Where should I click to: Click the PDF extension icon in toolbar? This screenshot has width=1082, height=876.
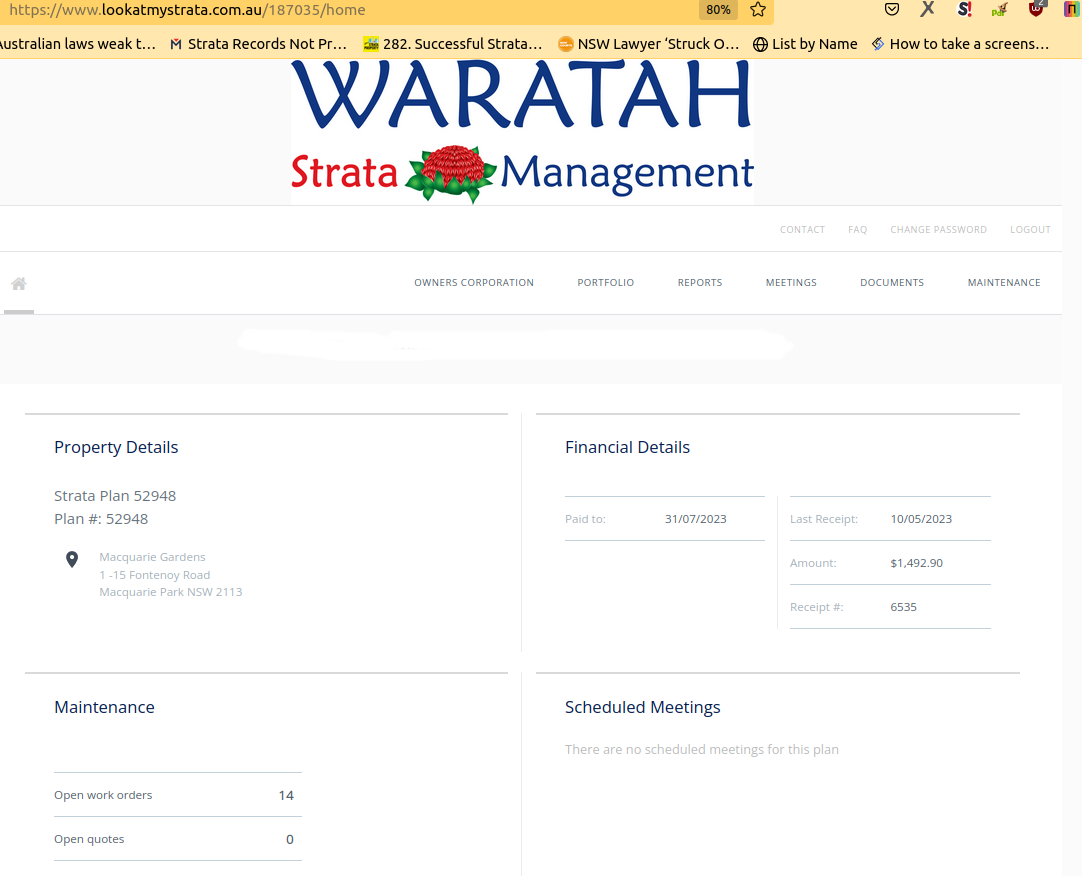click(999, 10)
